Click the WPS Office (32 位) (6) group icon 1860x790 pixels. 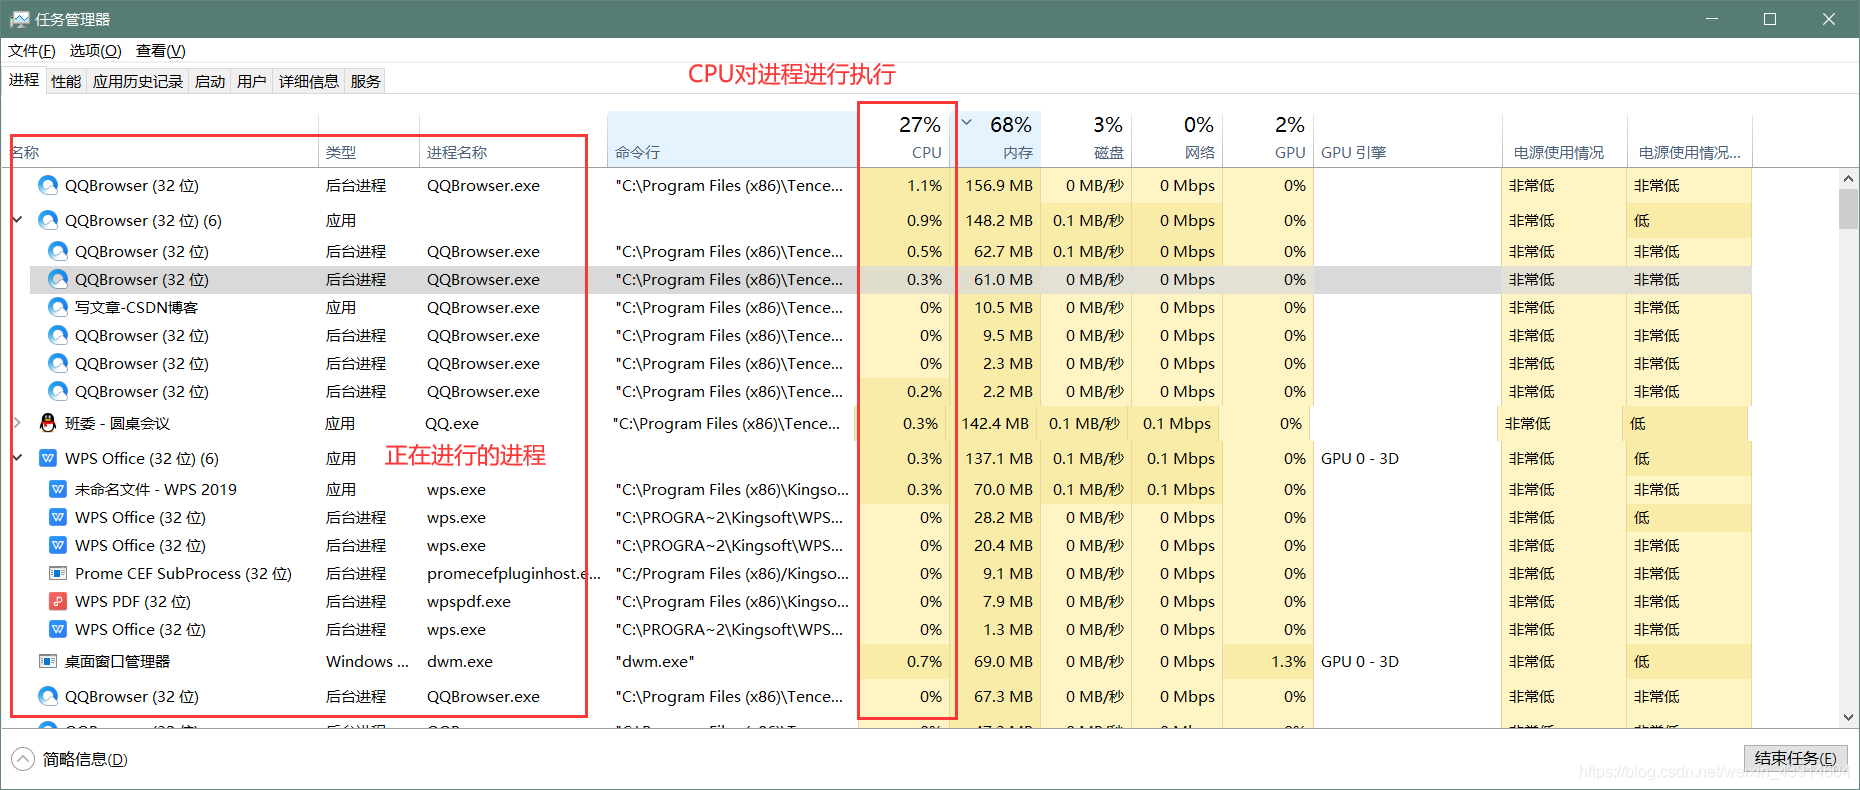coord(47,458)
